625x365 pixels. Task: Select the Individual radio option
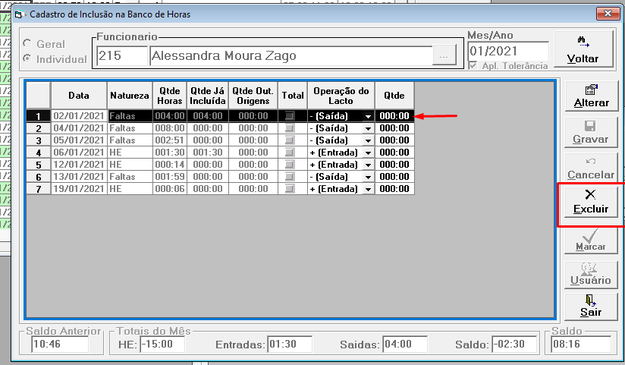click(x=27, y=59)
